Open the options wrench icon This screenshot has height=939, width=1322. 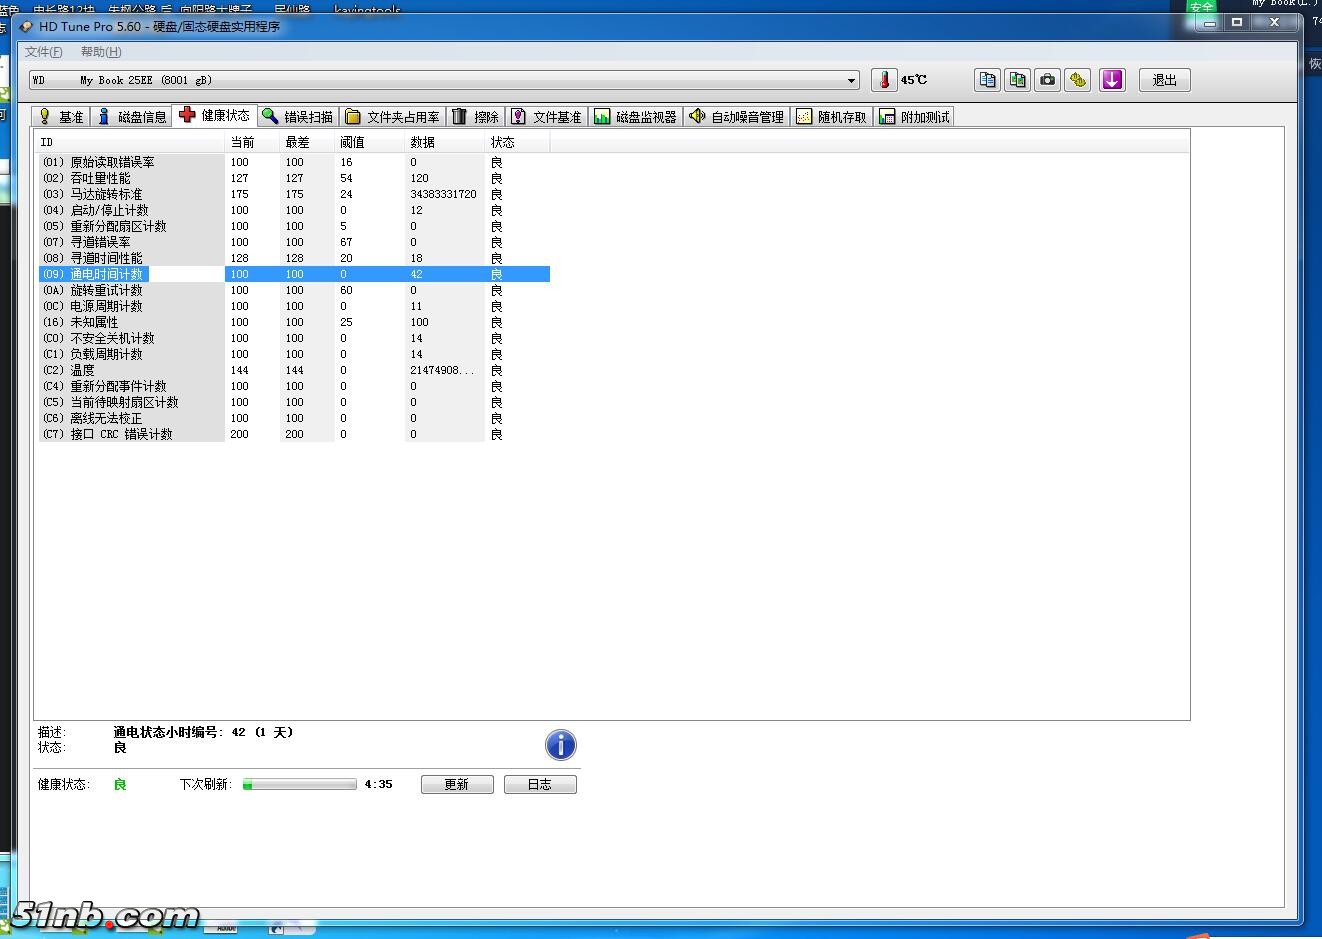1077,80
